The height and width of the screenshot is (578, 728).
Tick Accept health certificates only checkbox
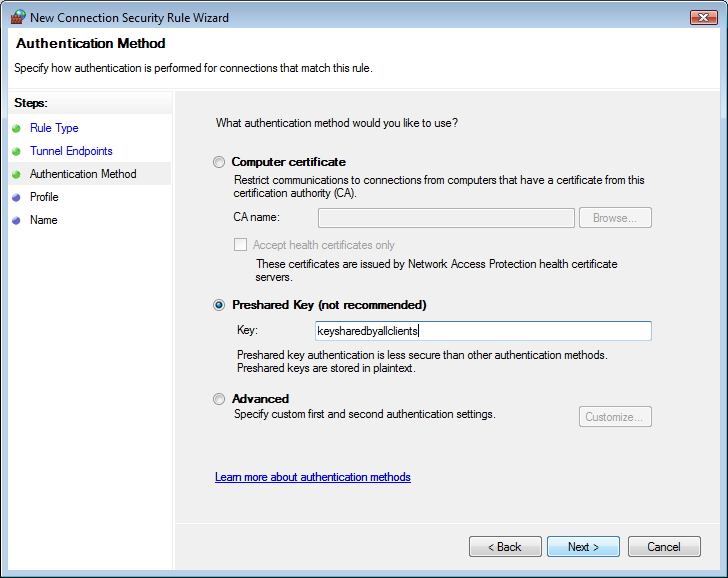pos(240,245)
